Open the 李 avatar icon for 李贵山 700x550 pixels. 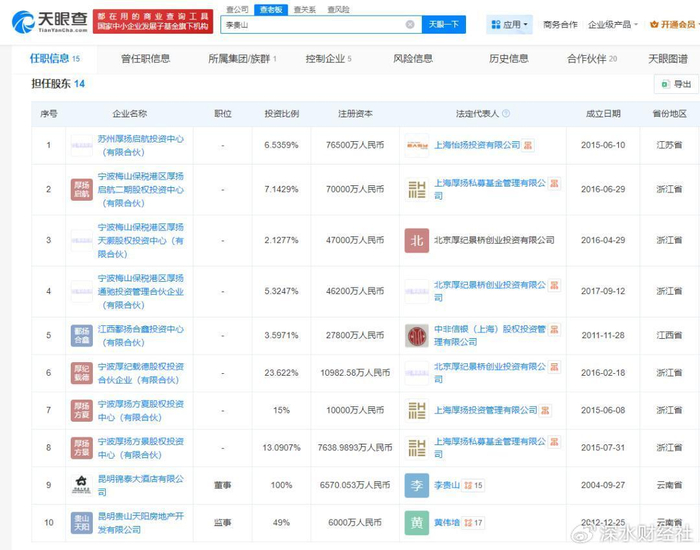417,485
